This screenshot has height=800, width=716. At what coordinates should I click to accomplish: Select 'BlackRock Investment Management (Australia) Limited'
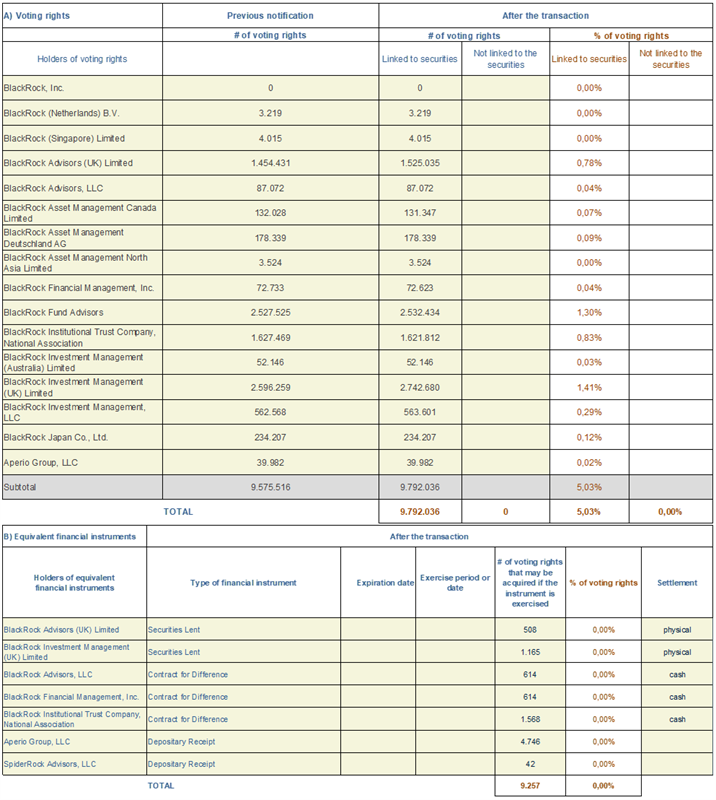(x=82, y=362)
